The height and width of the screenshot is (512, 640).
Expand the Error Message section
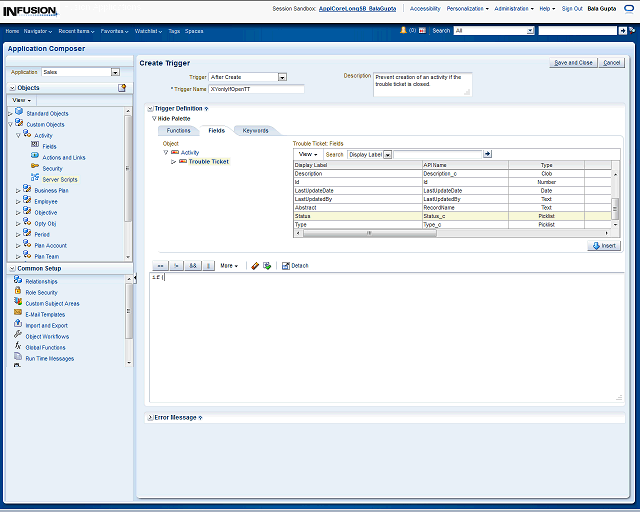pyautogui.click(x=150, y=417)
